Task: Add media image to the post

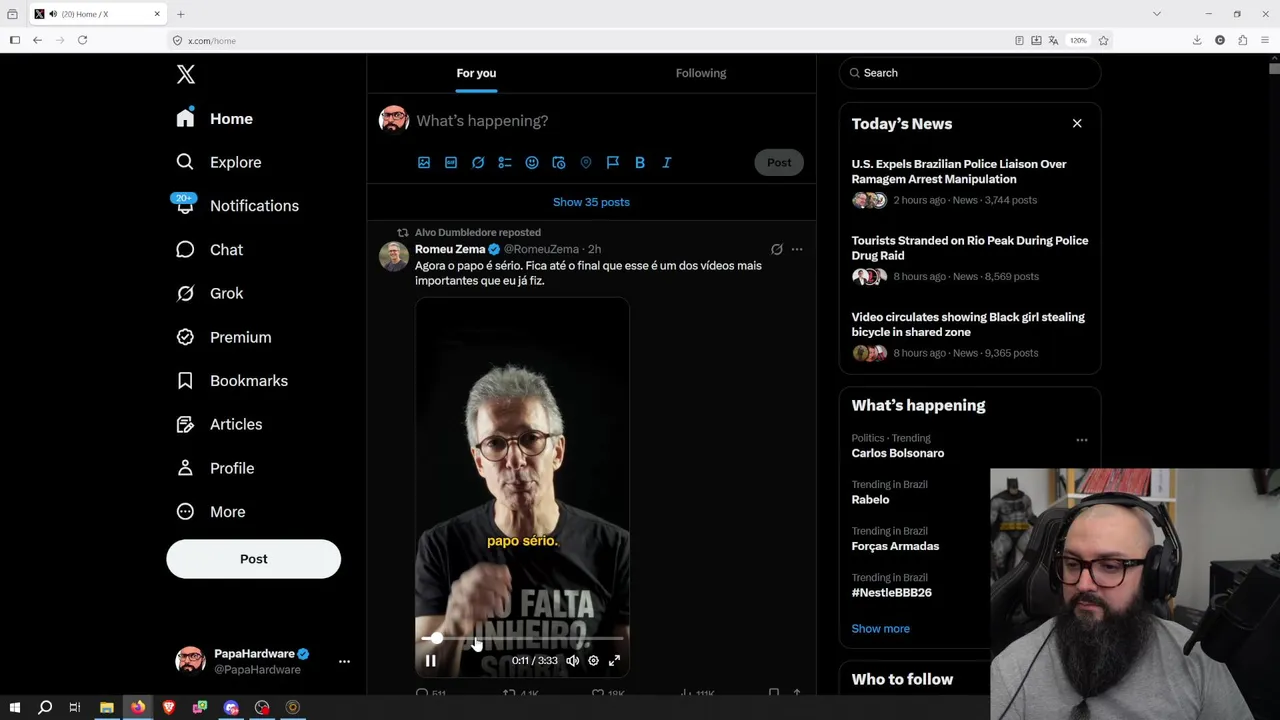Action: [x=424, y=163]
